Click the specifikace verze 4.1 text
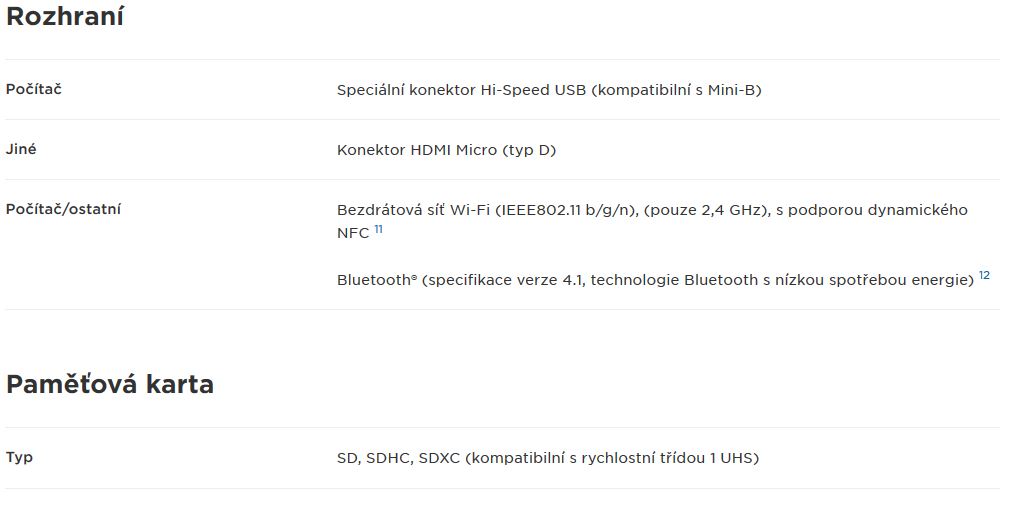 point(503,280)
